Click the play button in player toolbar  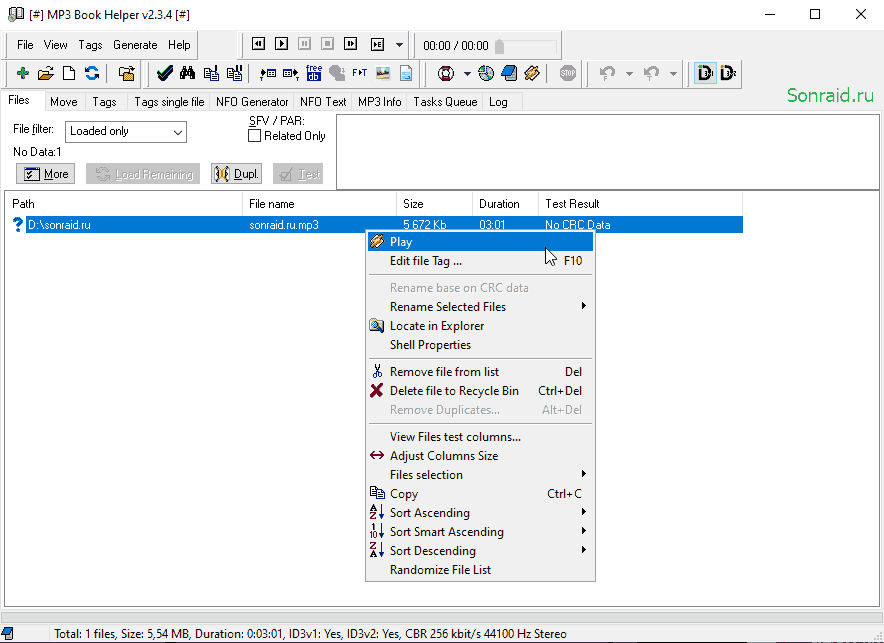(x=281, y=44)
